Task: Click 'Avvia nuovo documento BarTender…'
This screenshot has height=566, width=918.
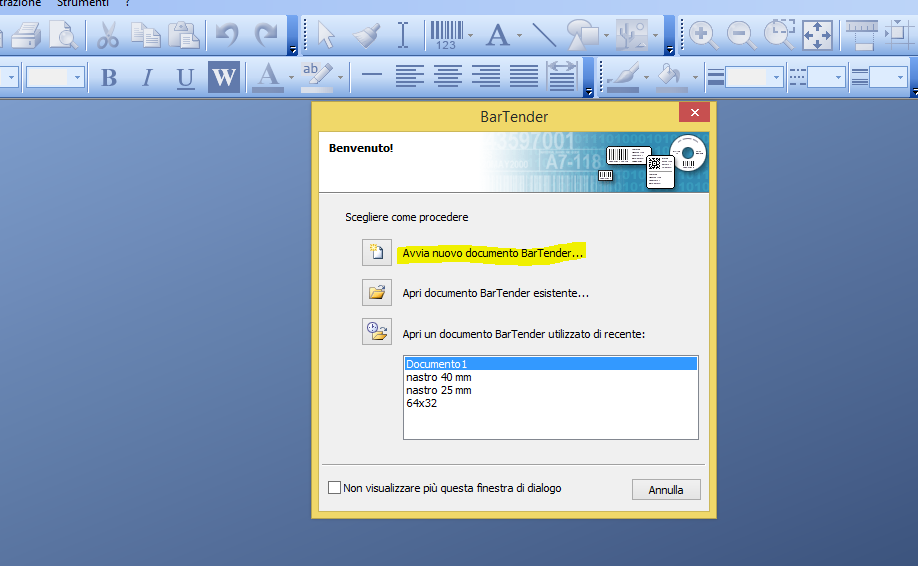Action: [x=492, y=253]
